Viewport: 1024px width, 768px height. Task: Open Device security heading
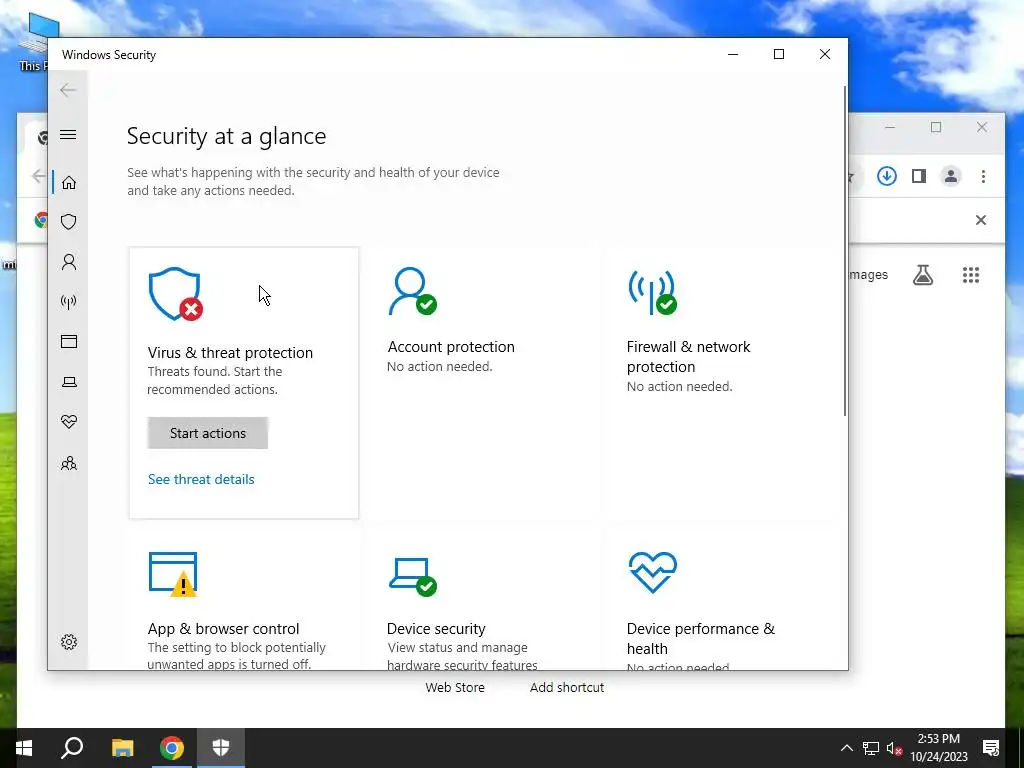coord(436,629)
